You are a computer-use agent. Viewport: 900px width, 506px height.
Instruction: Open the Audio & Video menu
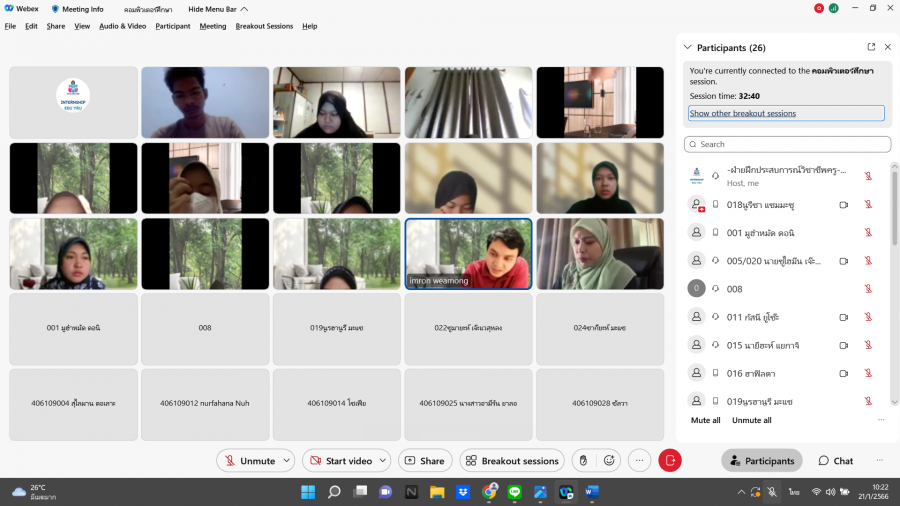click(x=122, y=26)
